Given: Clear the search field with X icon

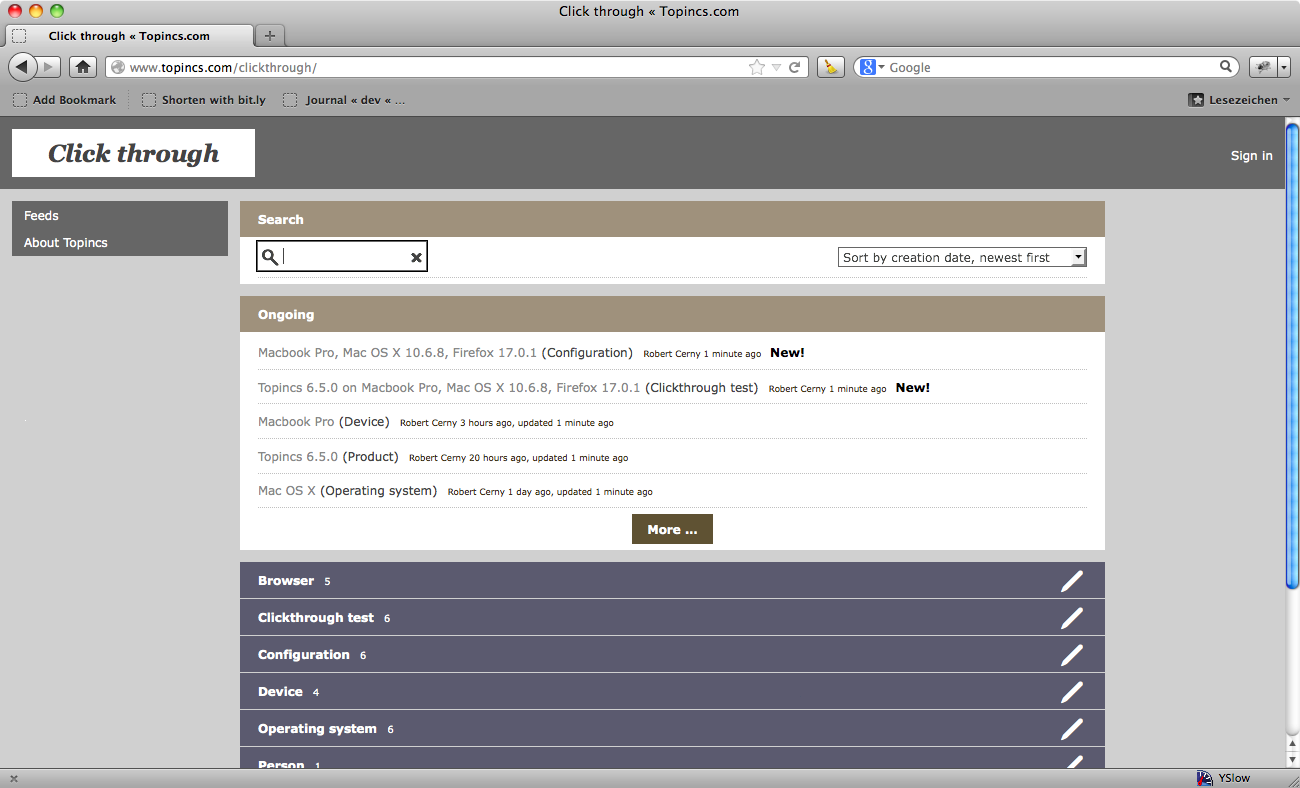Looking at the screenshot, I should click(416, 258).
